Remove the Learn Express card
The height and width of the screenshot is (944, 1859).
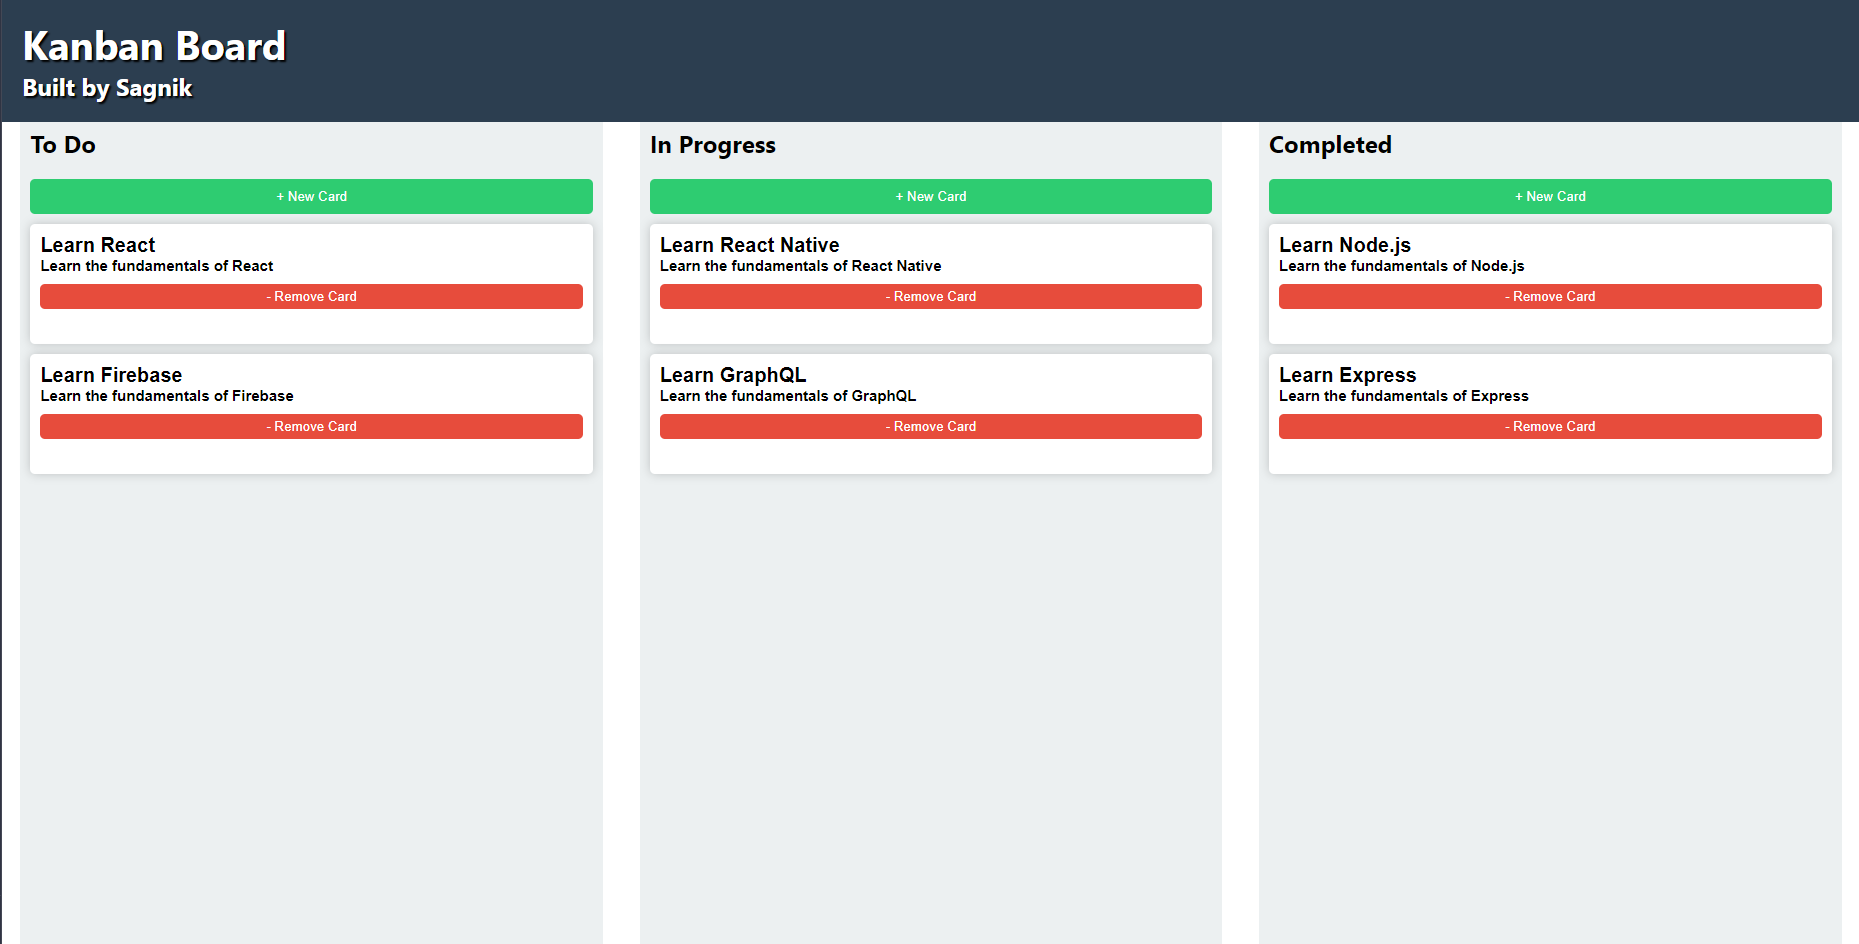tap(1550, 427)
